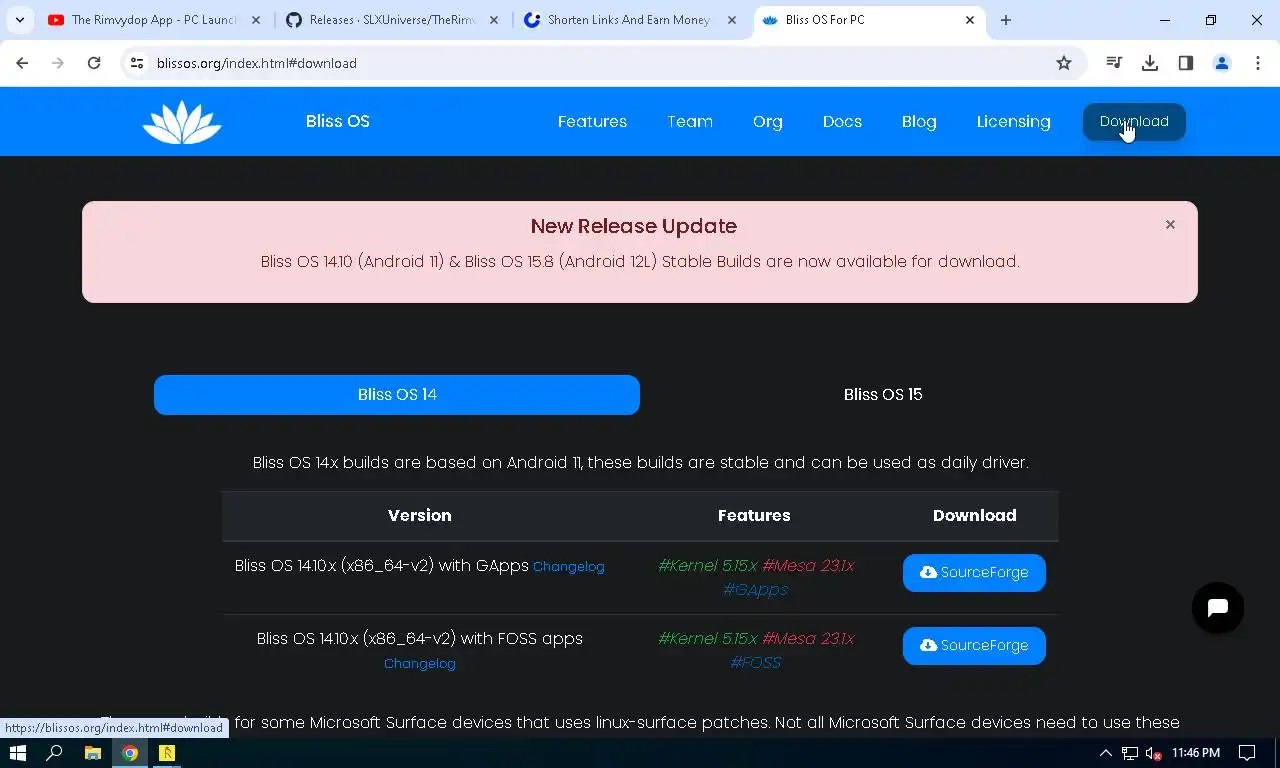Open Windows taskbar search
Viewport: 1280px width, 768px height.
pos(55,753)
